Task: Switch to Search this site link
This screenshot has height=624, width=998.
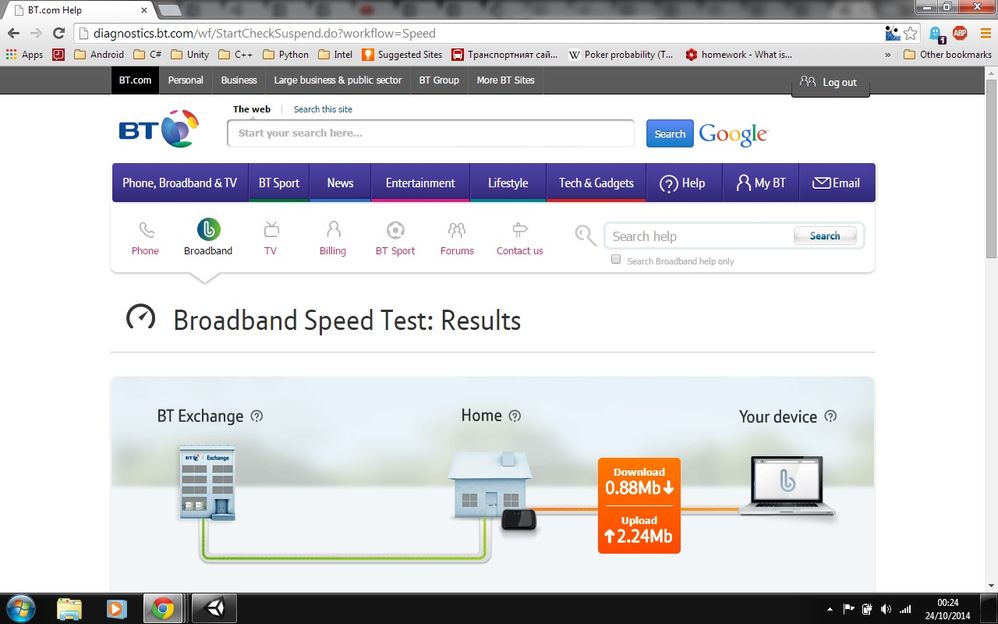Action: pos(323,109)
